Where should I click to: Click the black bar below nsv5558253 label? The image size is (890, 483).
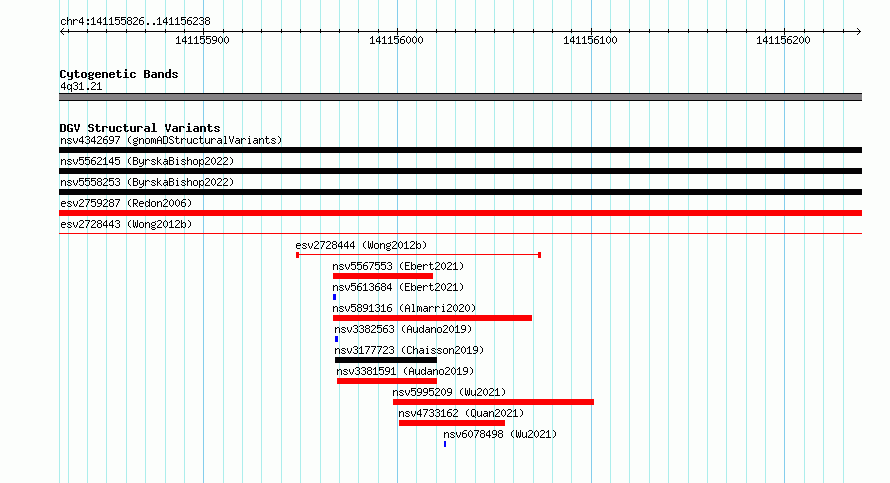pos(460,192)
